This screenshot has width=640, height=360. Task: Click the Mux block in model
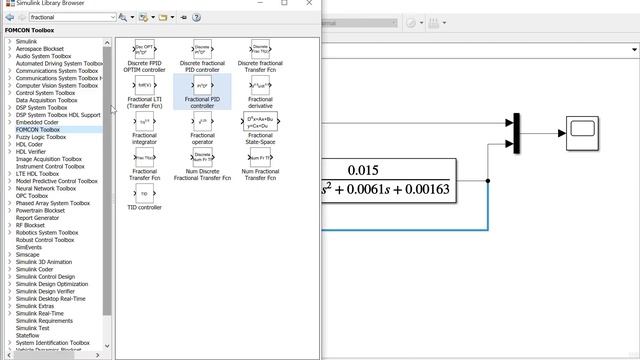click(516, 133)
